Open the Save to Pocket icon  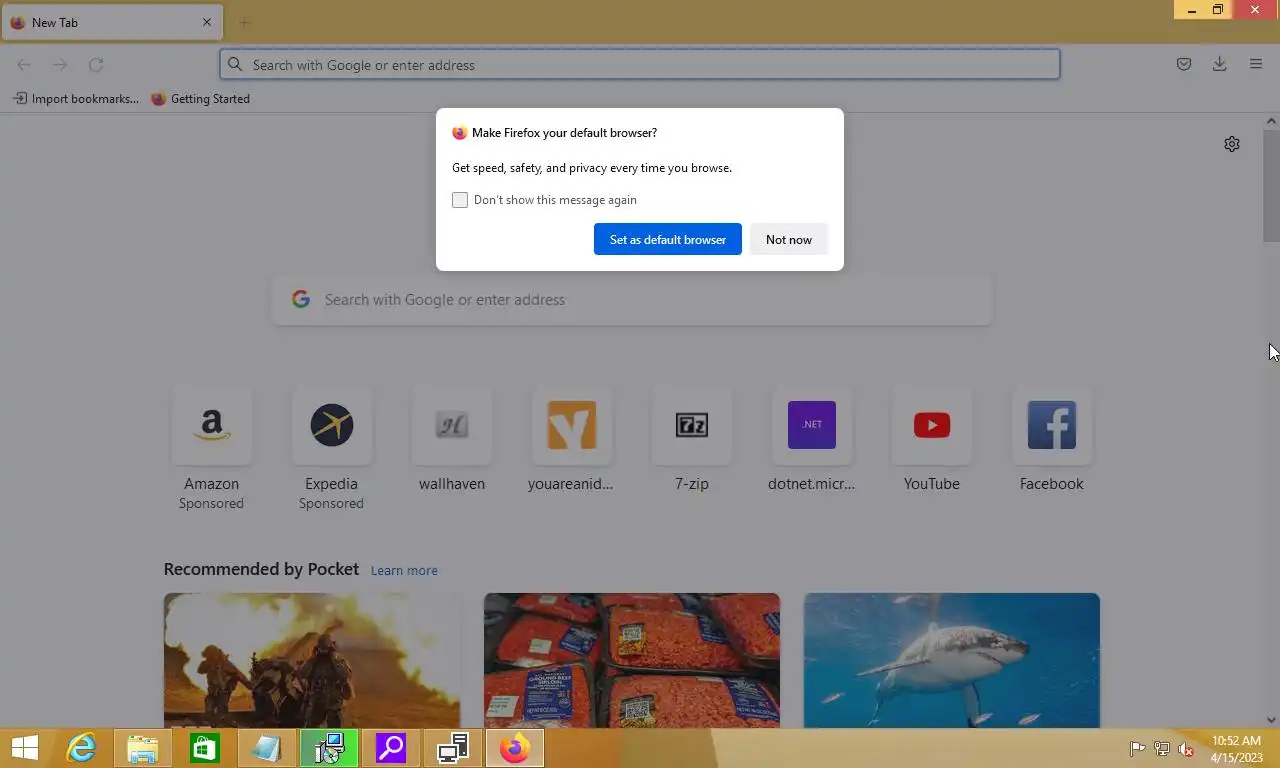coord(1184,65)
